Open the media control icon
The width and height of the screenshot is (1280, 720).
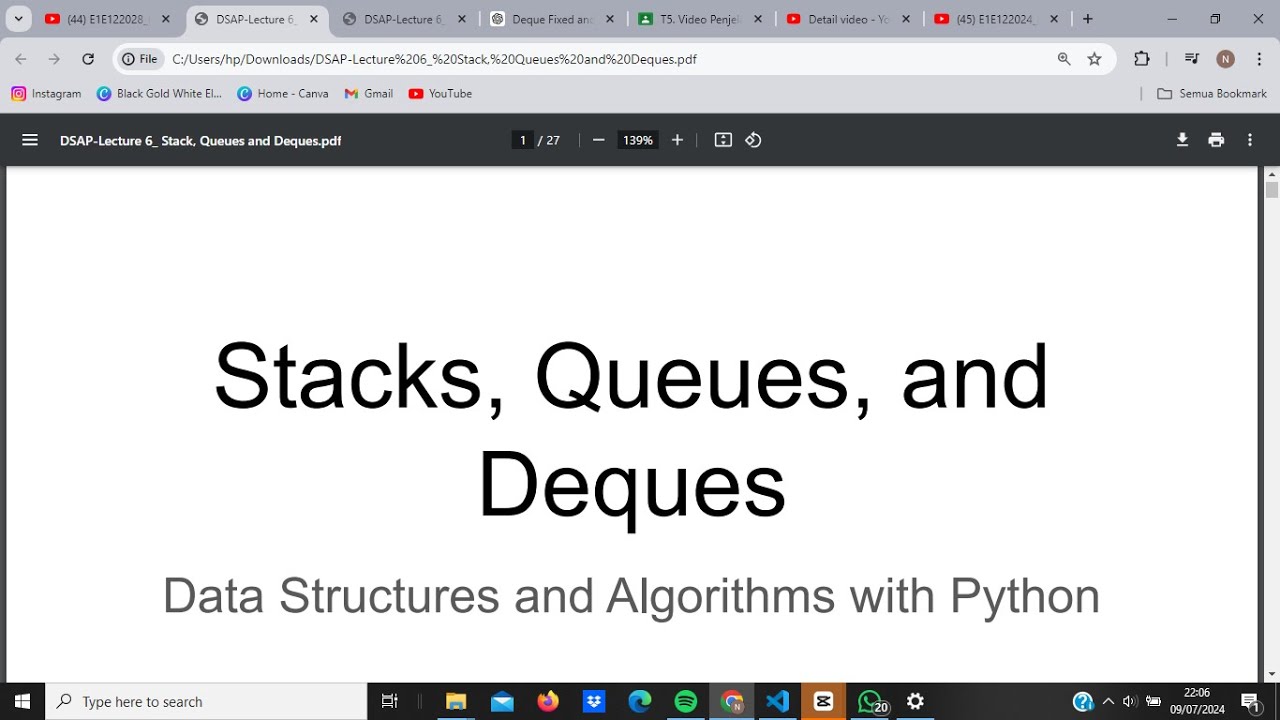pyautogui.click(x=1191, y=59)
